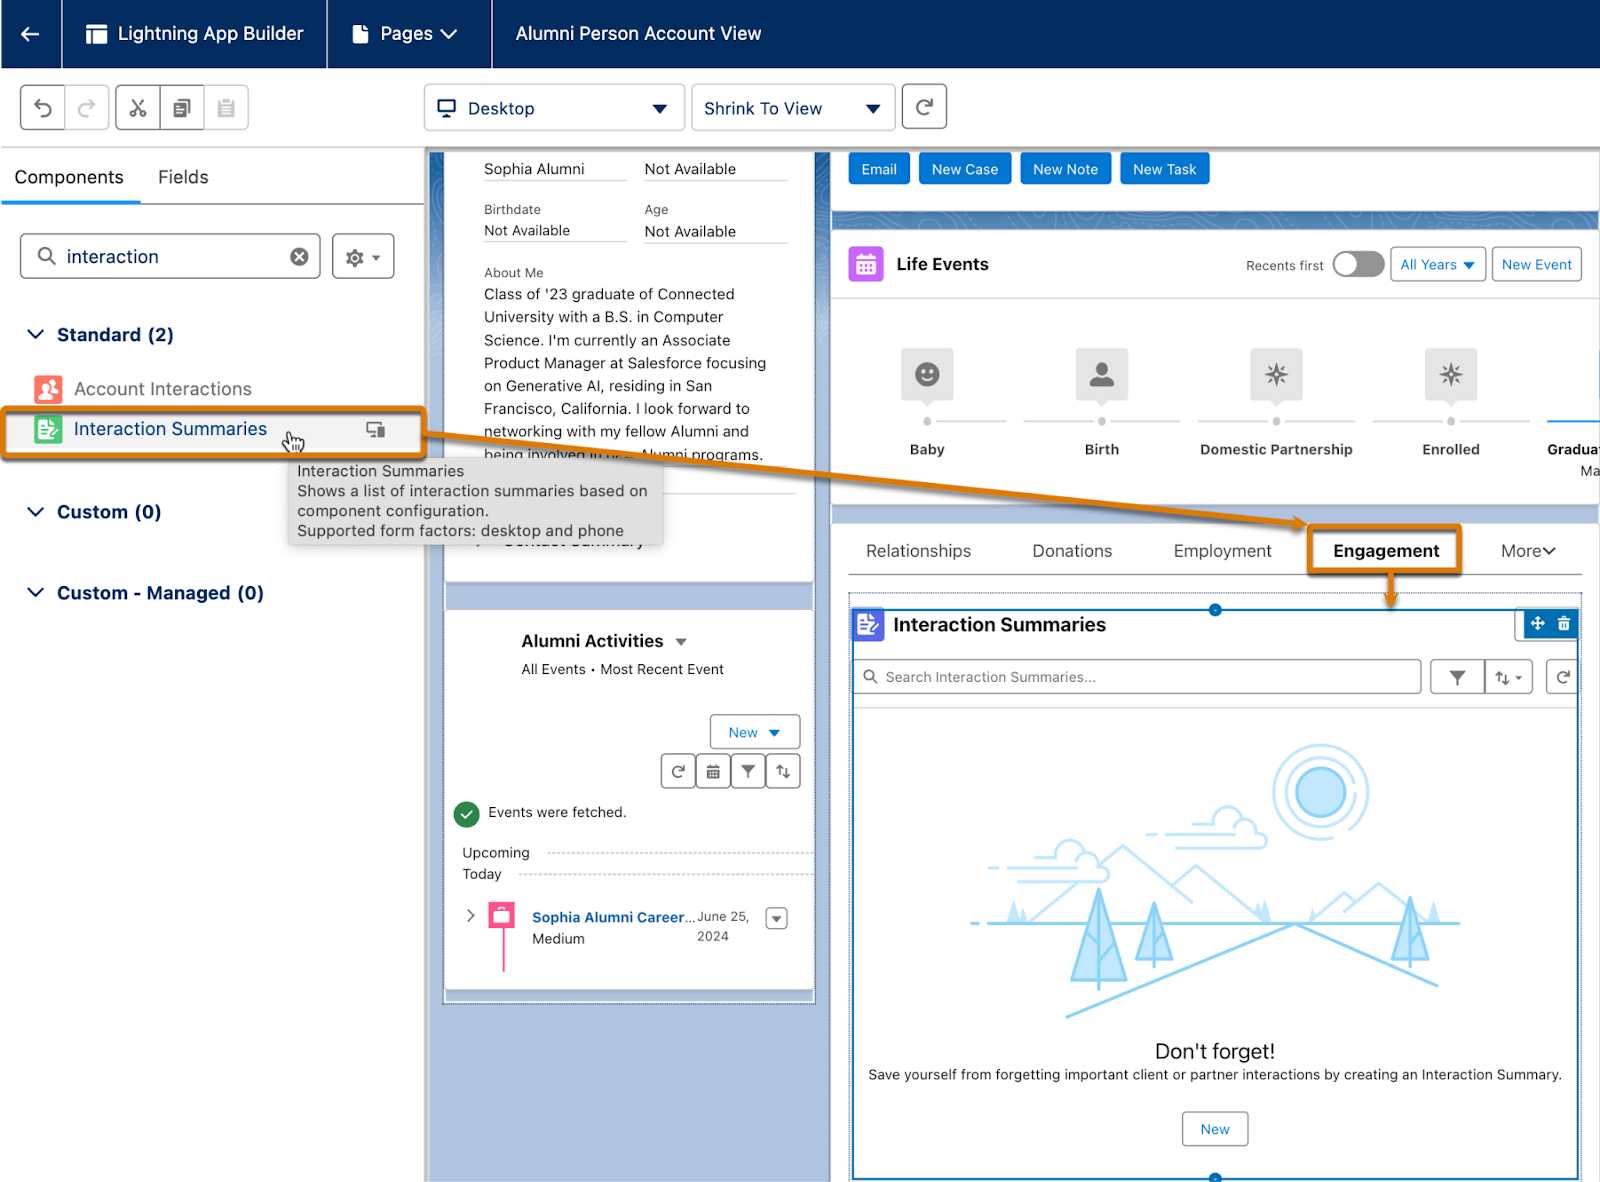1600x1182 pixels.
Task: Open the Sophia Alumni Career event link
Action: (613, 917)
